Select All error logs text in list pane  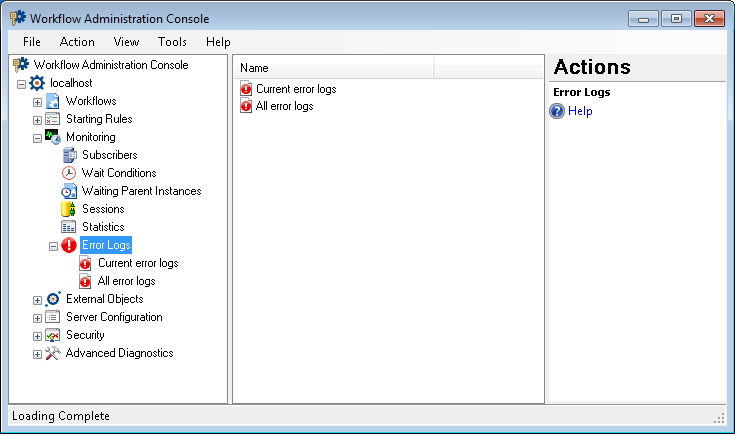pos(285,106)
